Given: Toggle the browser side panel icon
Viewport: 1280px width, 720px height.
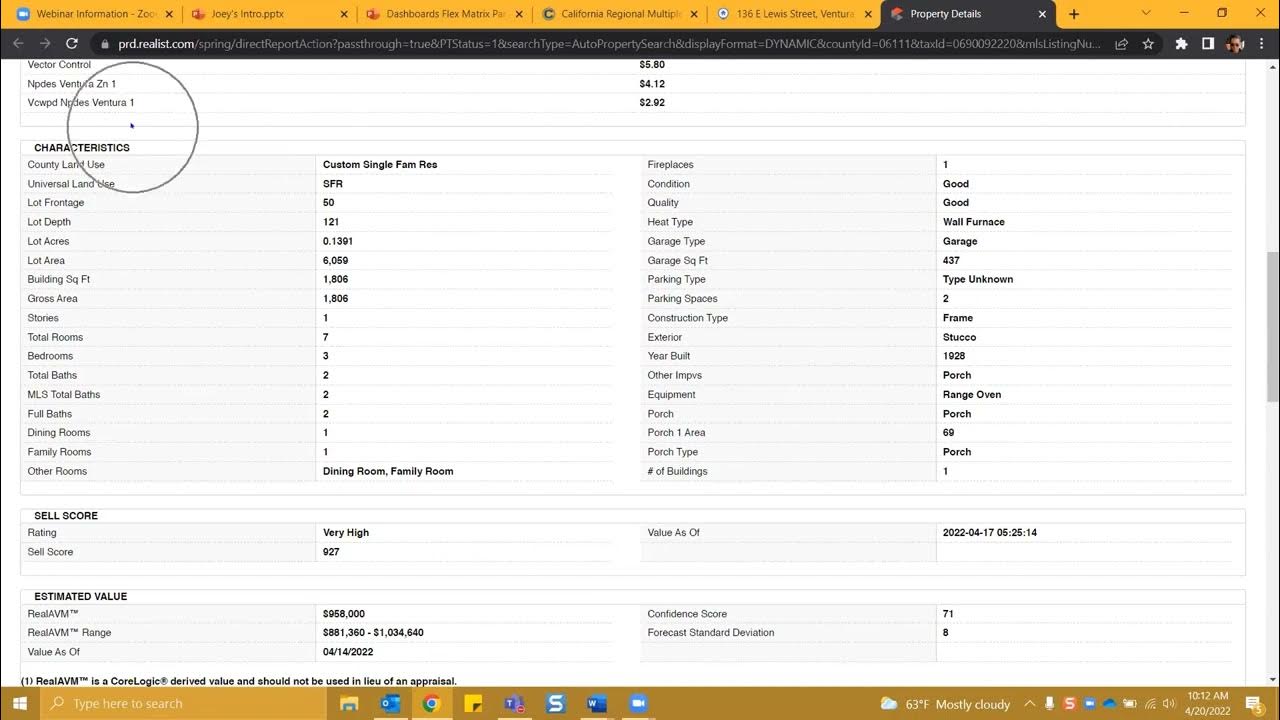Looking at the screenshot, I should coord(1208,44).
